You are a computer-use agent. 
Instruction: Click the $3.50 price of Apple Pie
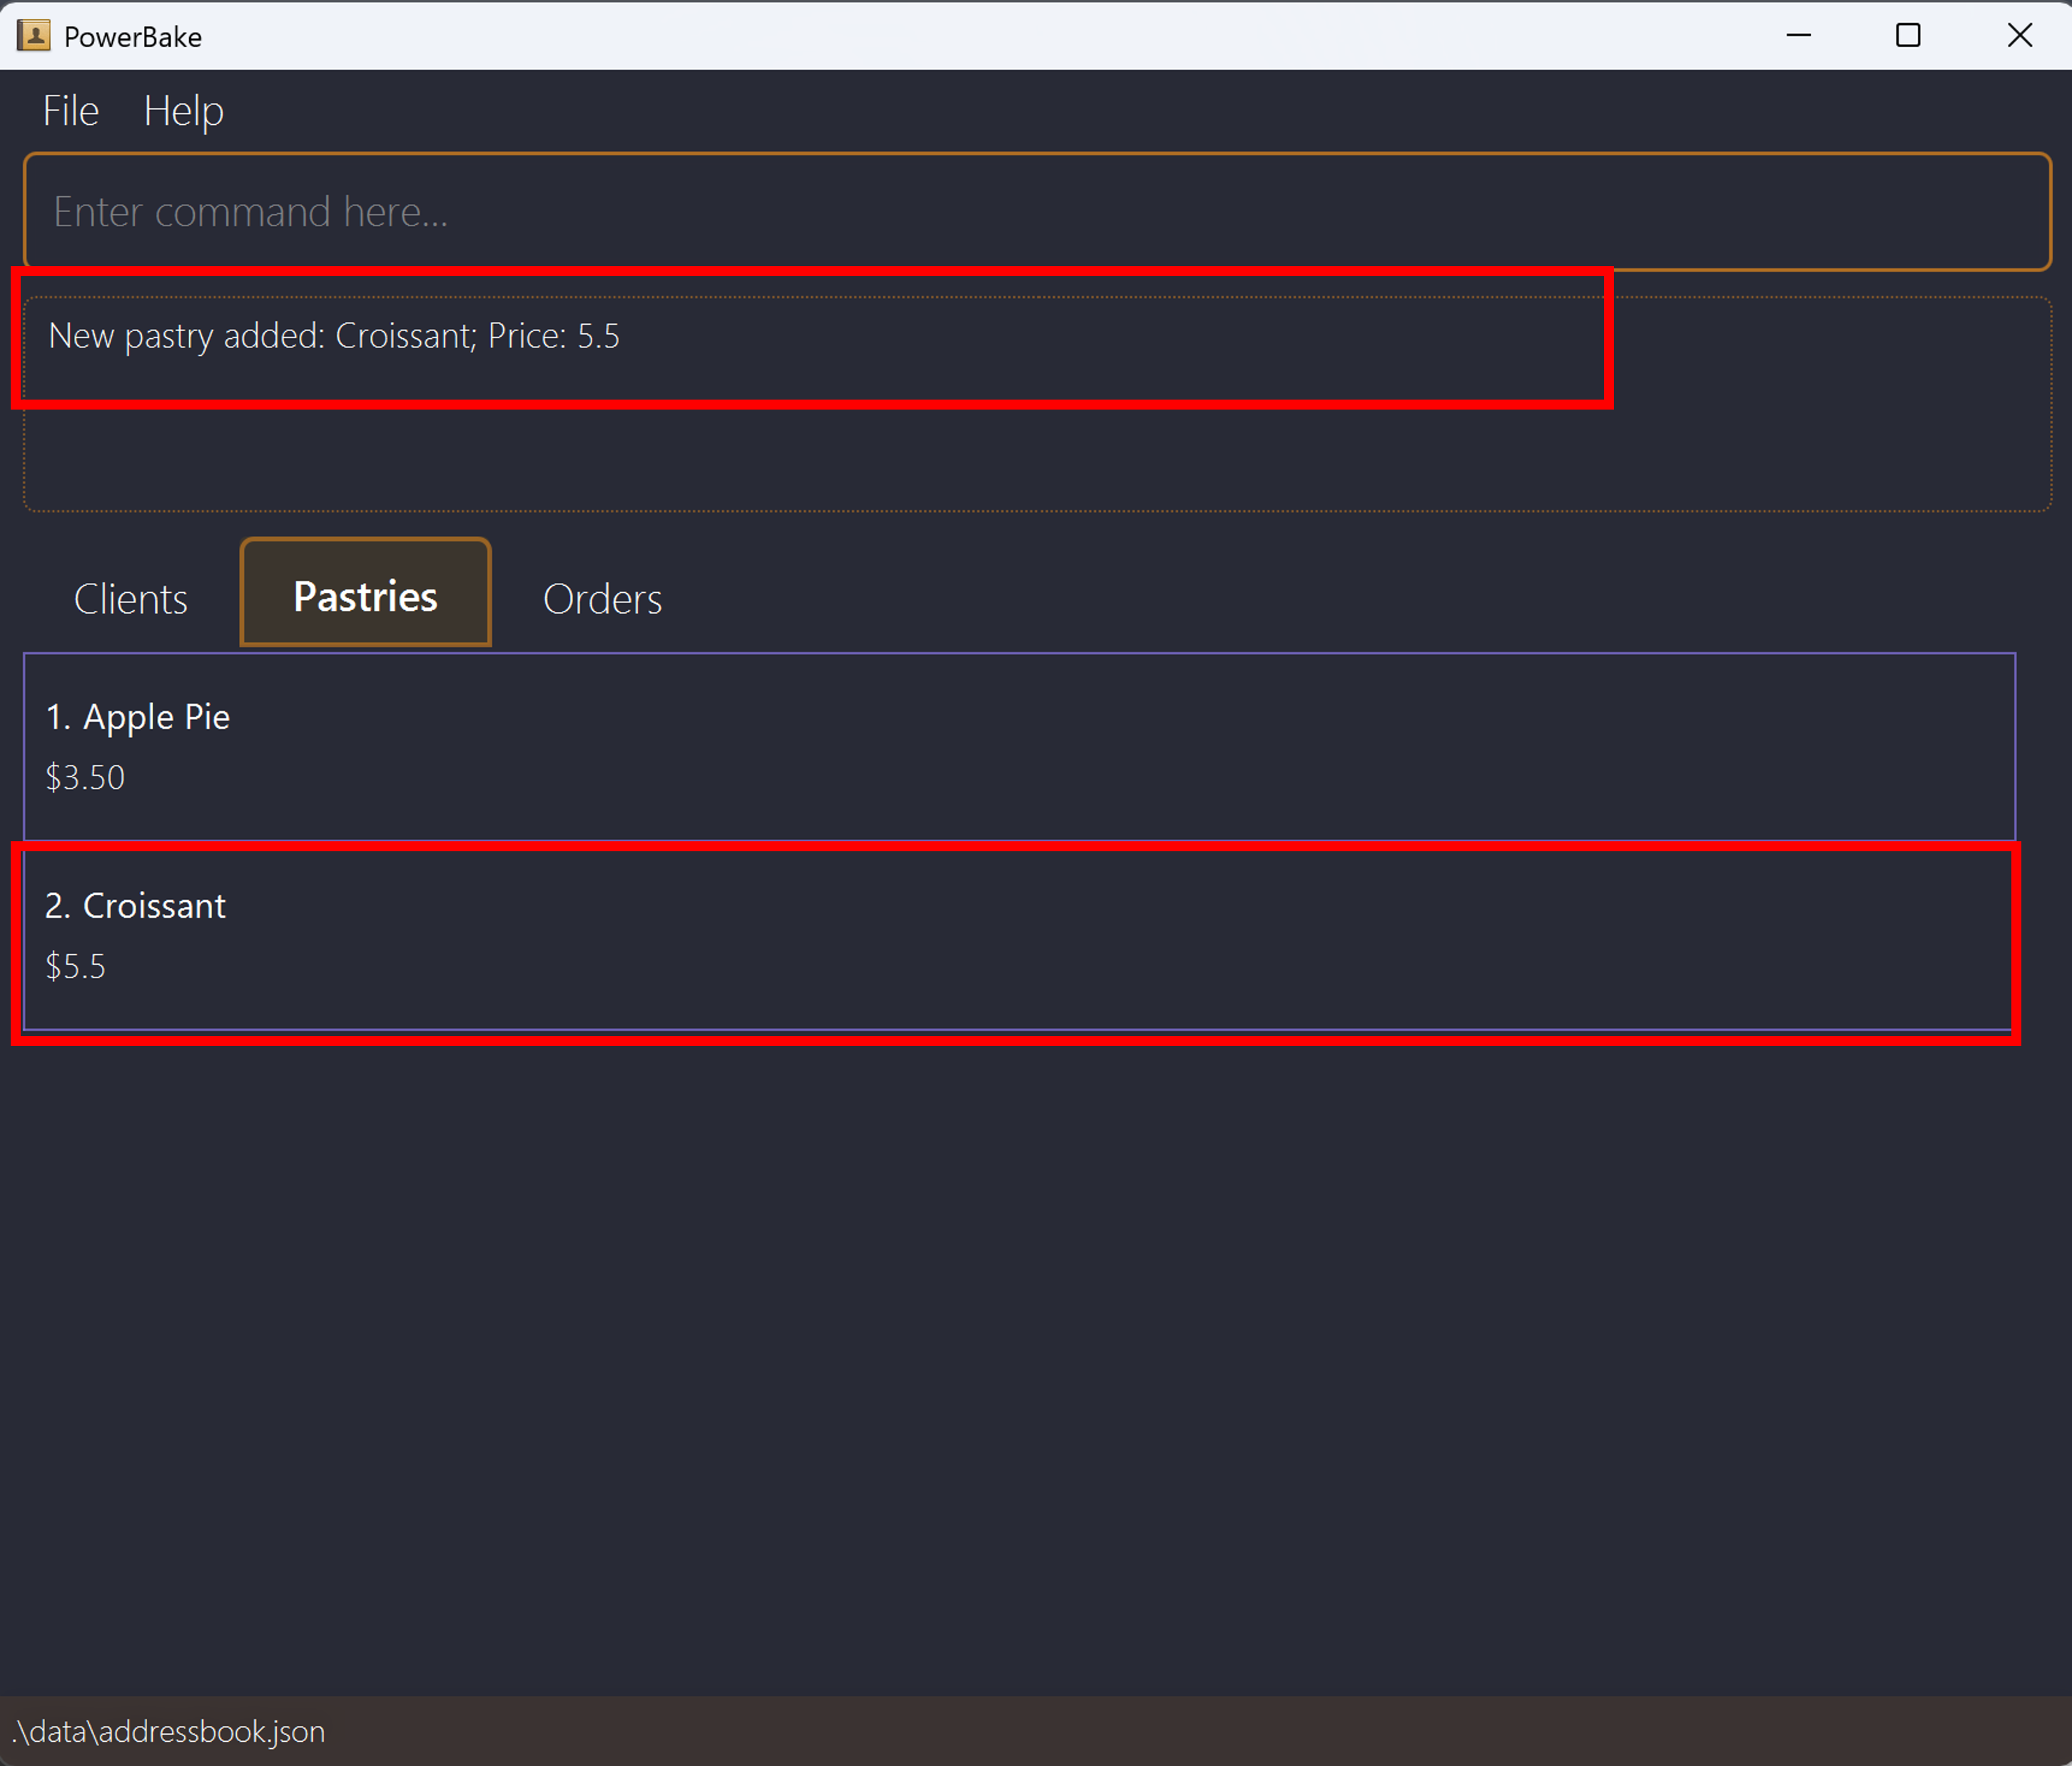tap(85, 778)
